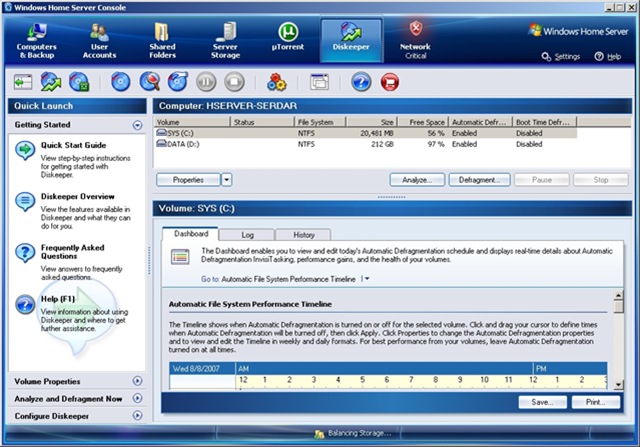This screenshot has width=640, height=447.
Task: Collapse the Getting Started section
Action: click(138, 125)
